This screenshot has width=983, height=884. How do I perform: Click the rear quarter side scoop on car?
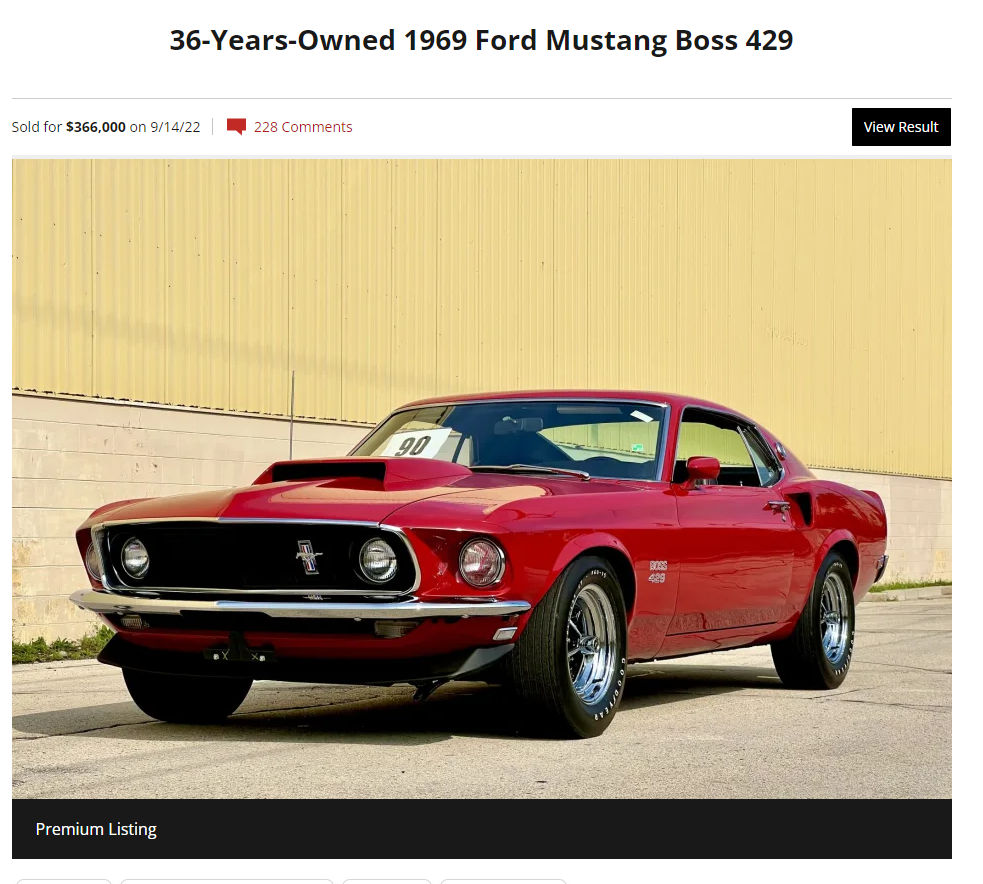pyautogui.click(x=801, y=507)
